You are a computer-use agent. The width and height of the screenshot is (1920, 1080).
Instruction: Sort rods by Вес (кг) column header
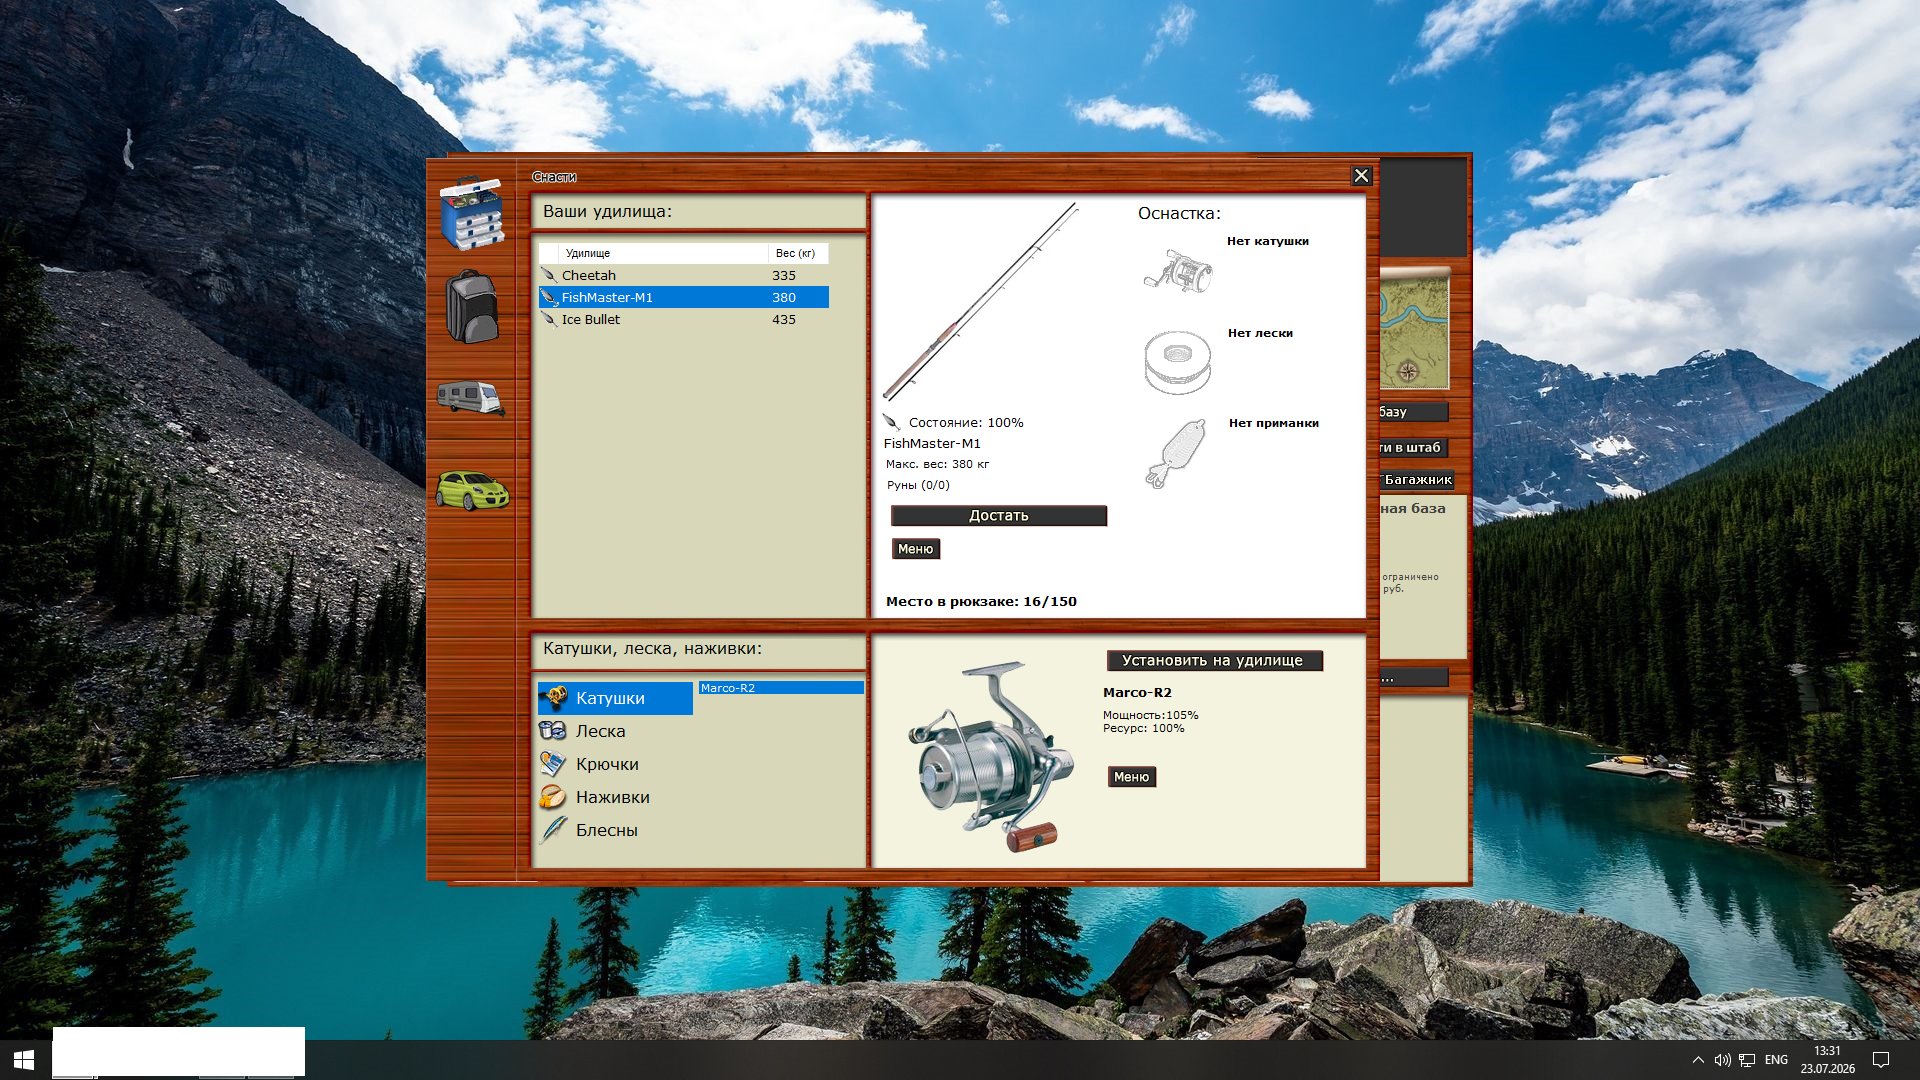[x=798, y=253]
